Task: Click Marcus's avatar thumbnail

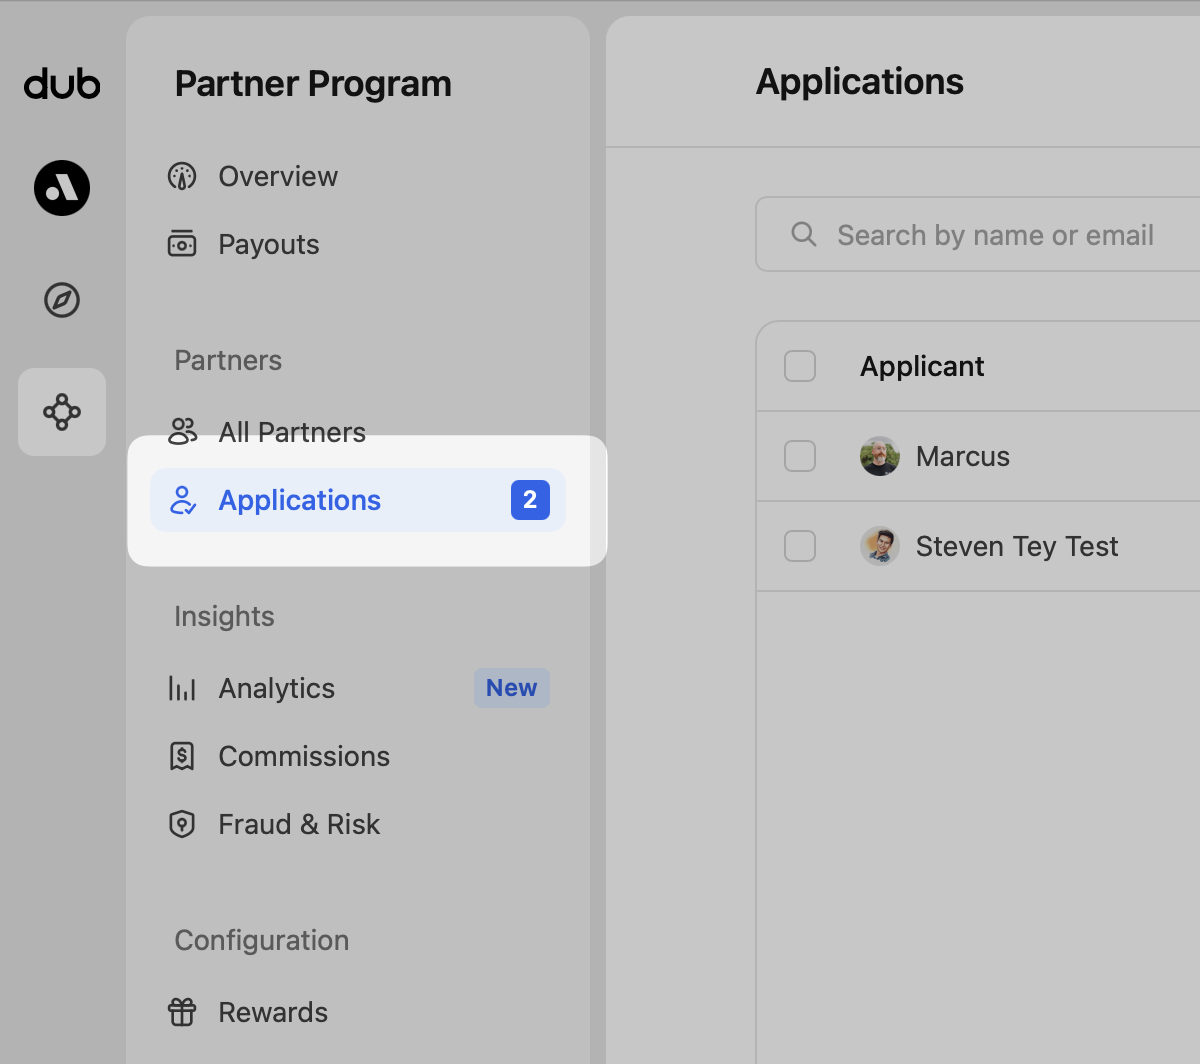Action: coord(880,456)
